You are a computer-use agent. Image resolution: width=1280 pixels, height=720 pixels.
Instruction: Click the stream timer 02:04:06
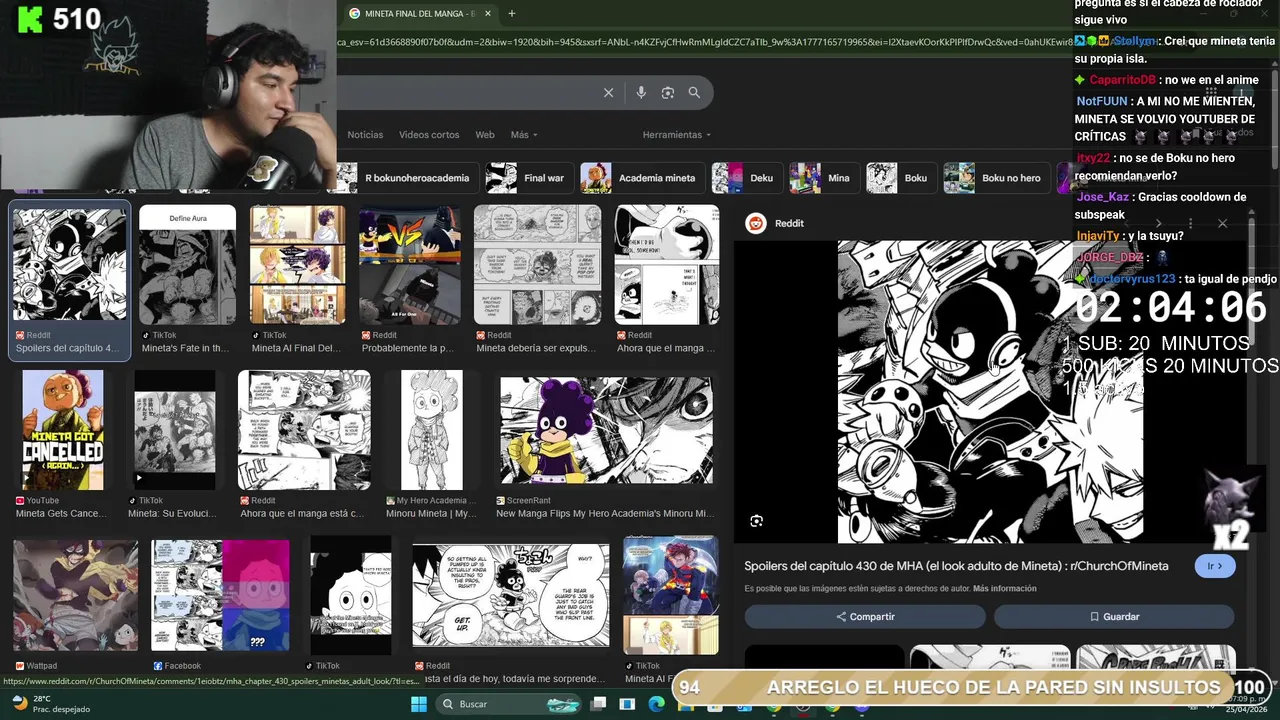pyautogui.click(x=1171, y=308)
